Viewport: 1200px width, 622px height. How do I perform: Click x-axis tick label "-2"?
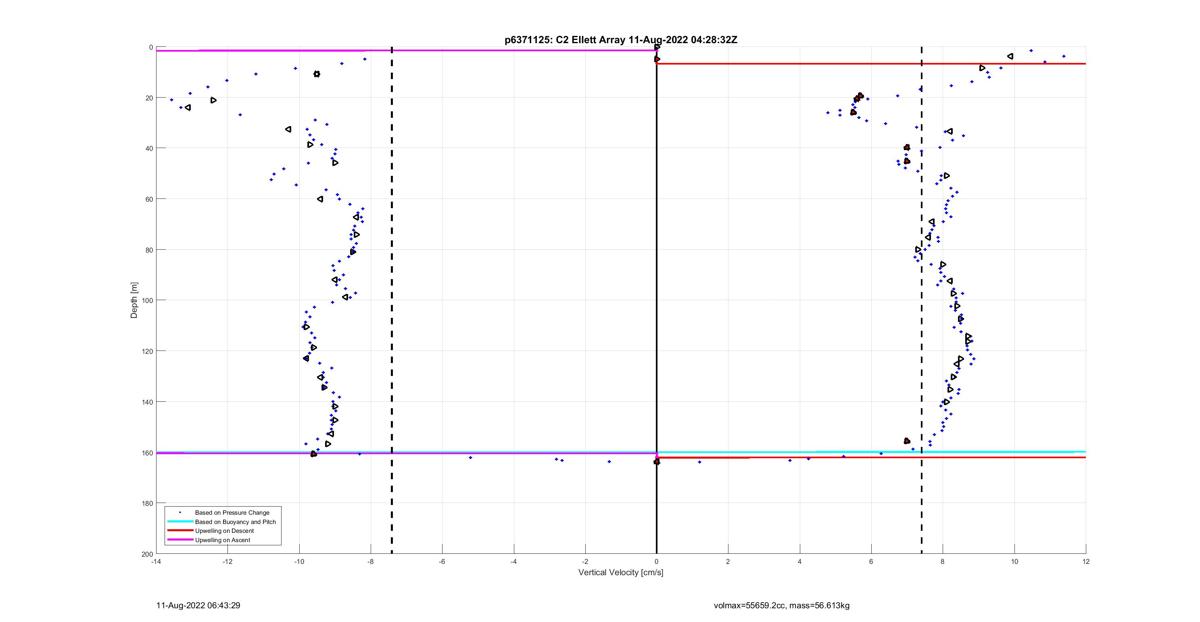585,561
